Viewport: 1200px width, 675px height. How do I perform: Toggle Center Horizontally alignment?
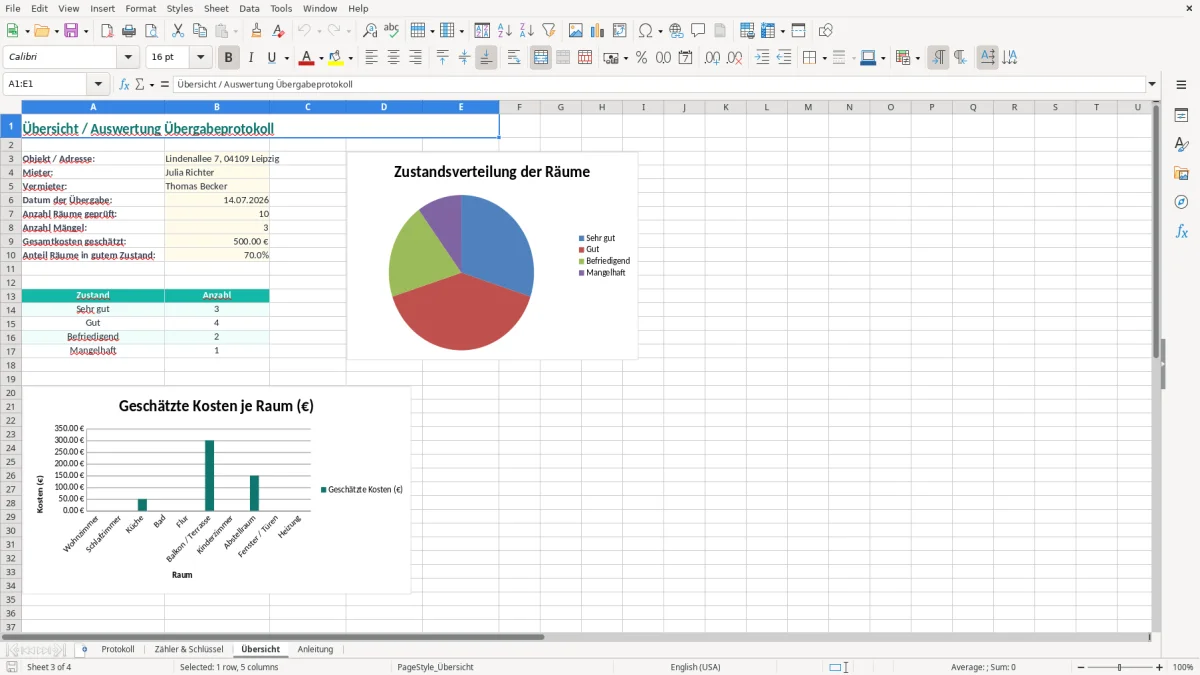pyautogui.click(x=393, y=58)
